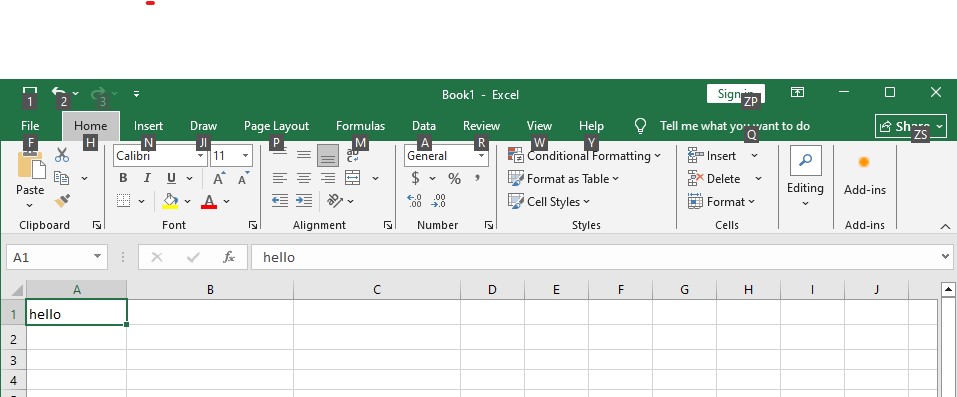The image size is (957, 397).
Task: Click the Format cells button
Action: (721, 201)
